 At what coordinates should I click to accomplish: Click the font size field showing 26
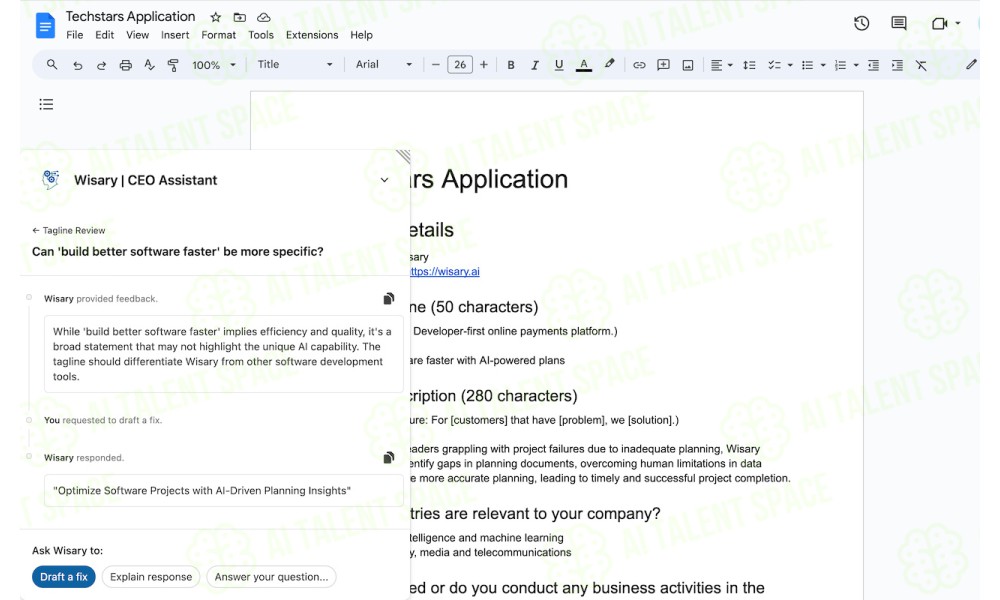pos(460,64)
